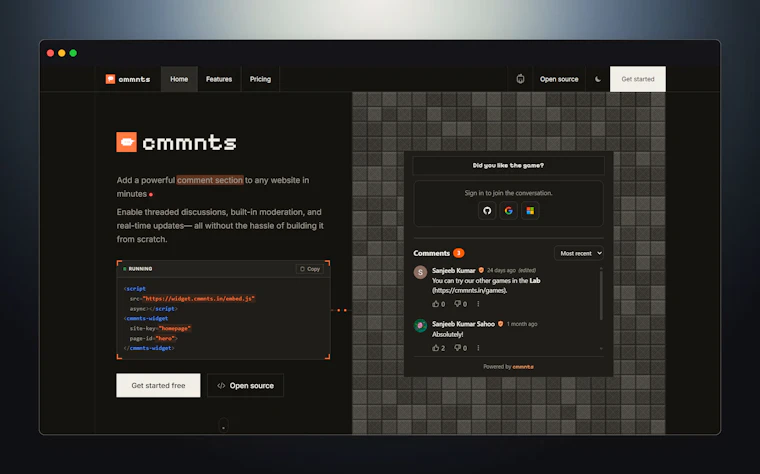Viewport: 760px width, 474px height.
Task: Open more options on Sanjeeb Kumar's comment
Action: coord(478,304)
